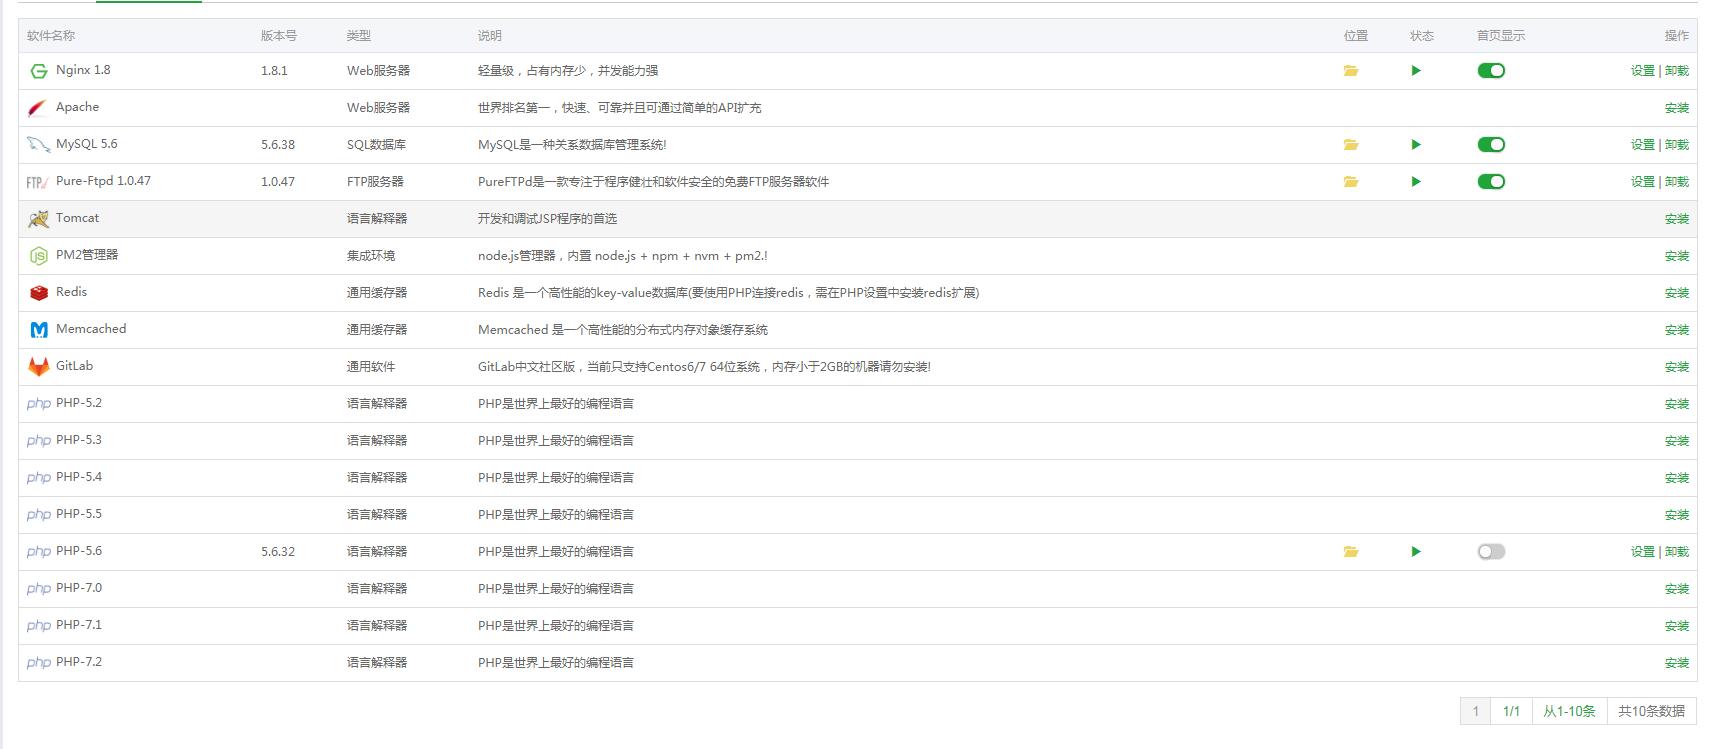Click the Memcached software name
This screenshot has width=1712, height=749.
click(x=91, y=329)
